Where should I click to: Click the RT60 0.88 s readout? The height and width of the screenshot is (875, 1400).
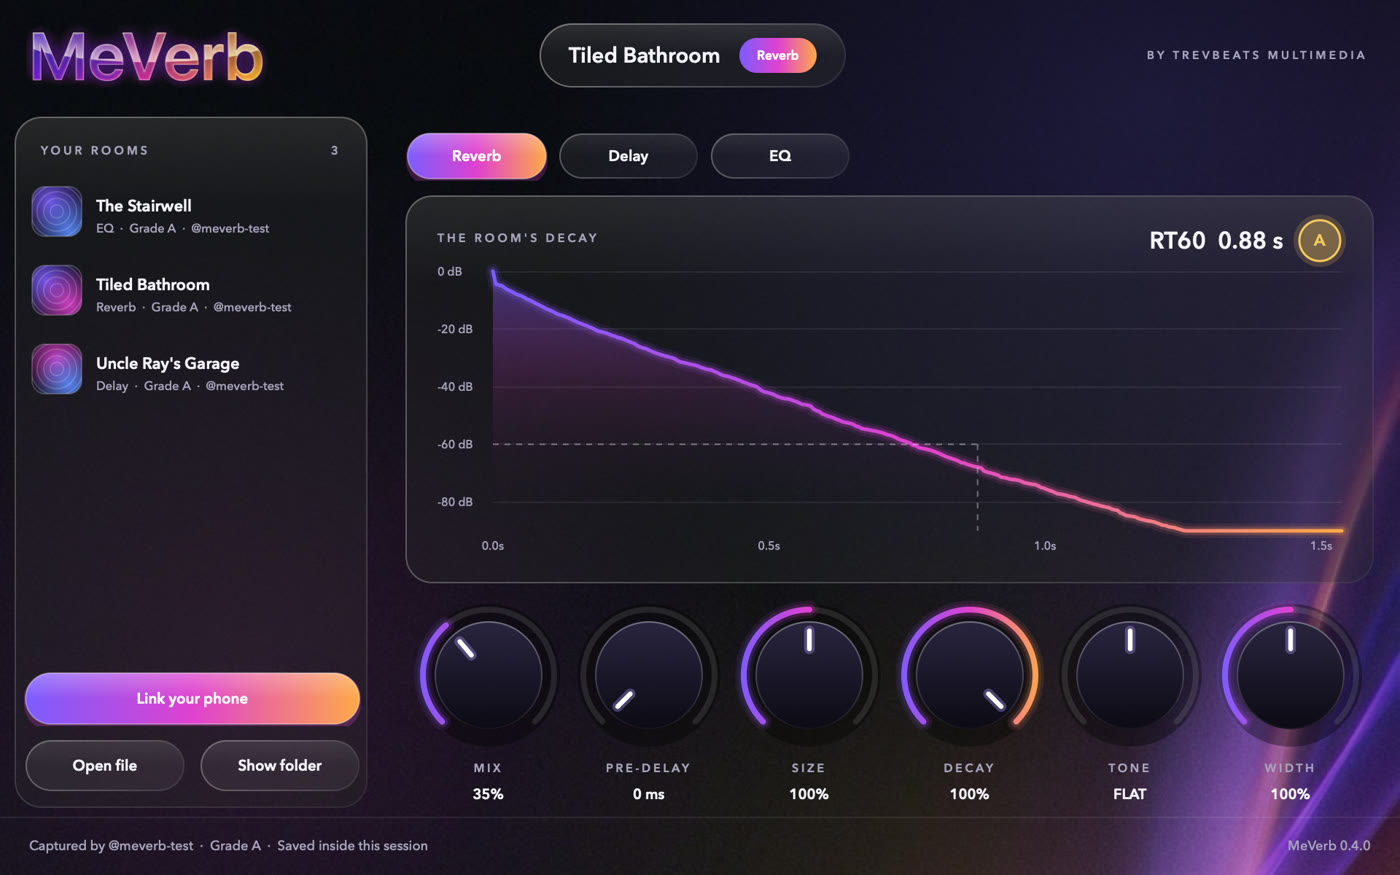(1216, 240)
